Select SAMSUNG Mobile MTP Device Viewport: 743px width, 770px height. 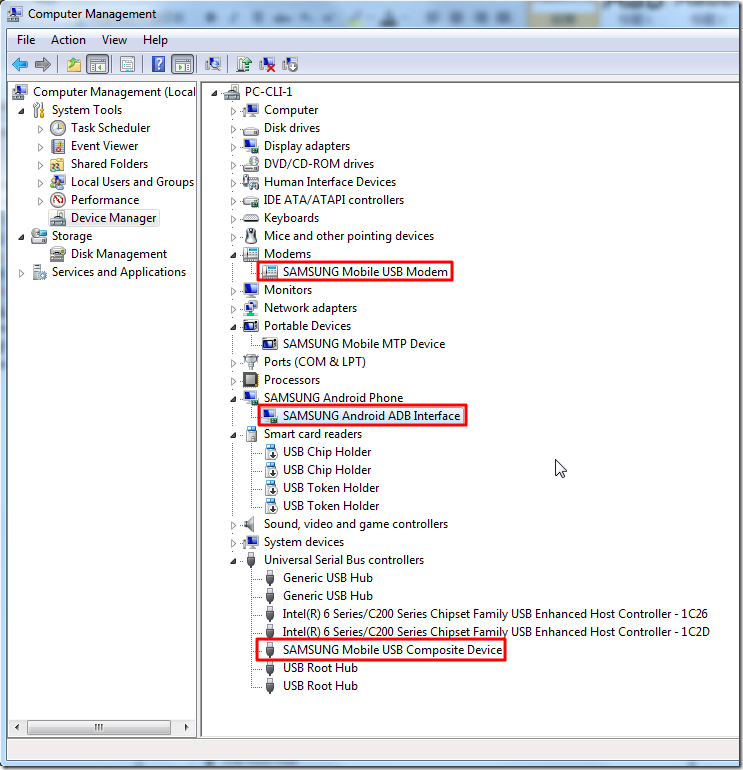(x=364, y=344)
